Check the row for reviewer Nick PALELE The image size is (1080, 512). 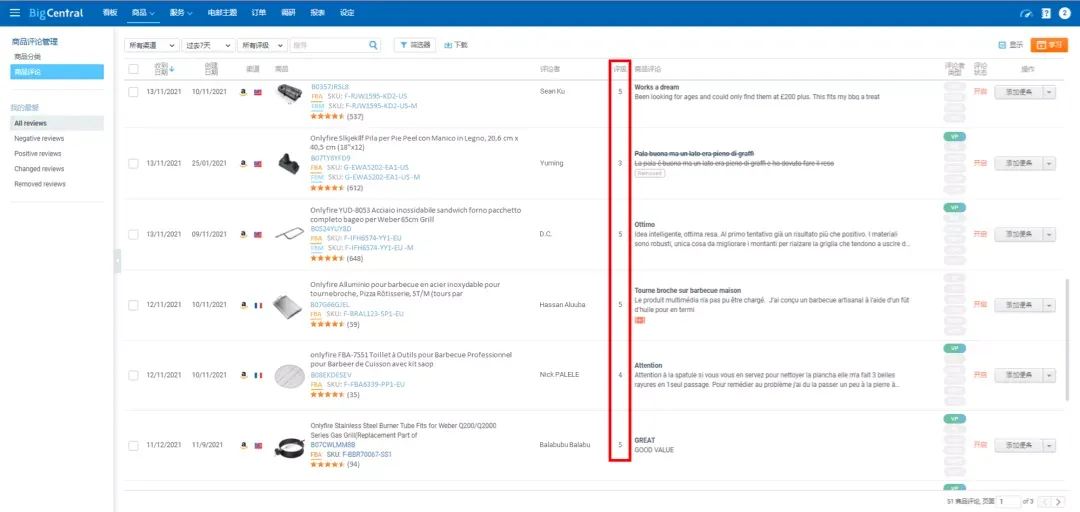[x=134, y=375]
